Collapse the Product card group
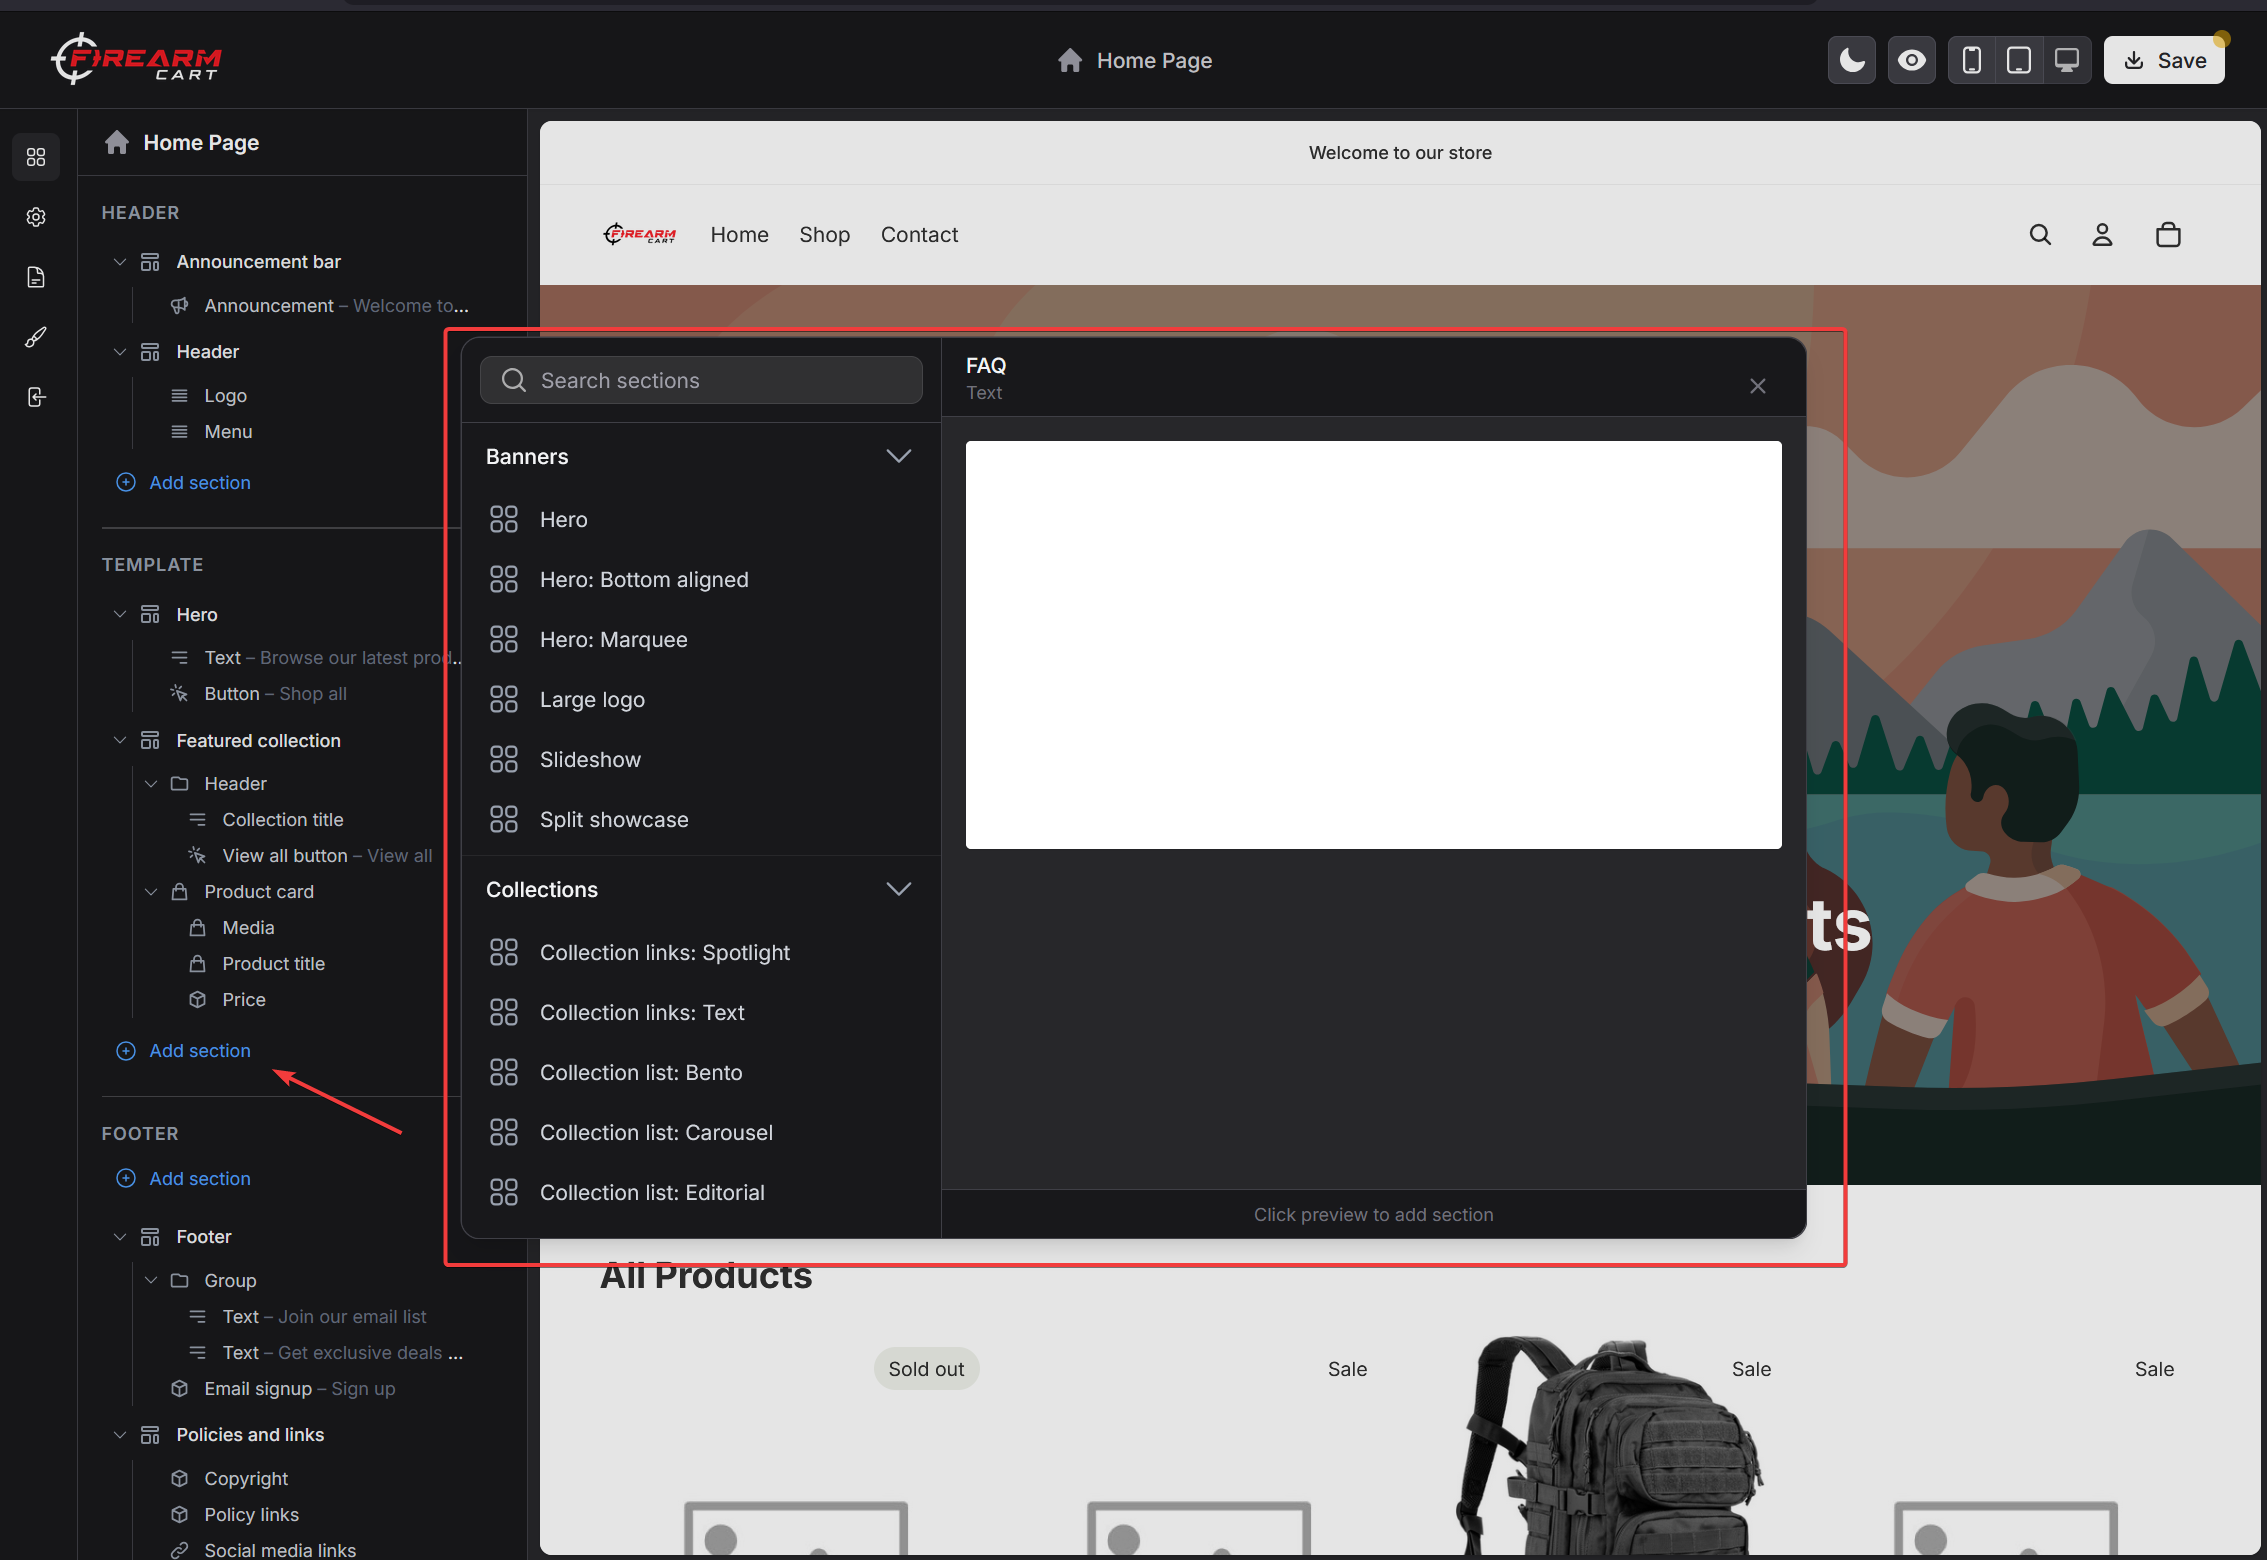The height and width of the screenshot is (1560, 2267). click(x=151, y=891)
